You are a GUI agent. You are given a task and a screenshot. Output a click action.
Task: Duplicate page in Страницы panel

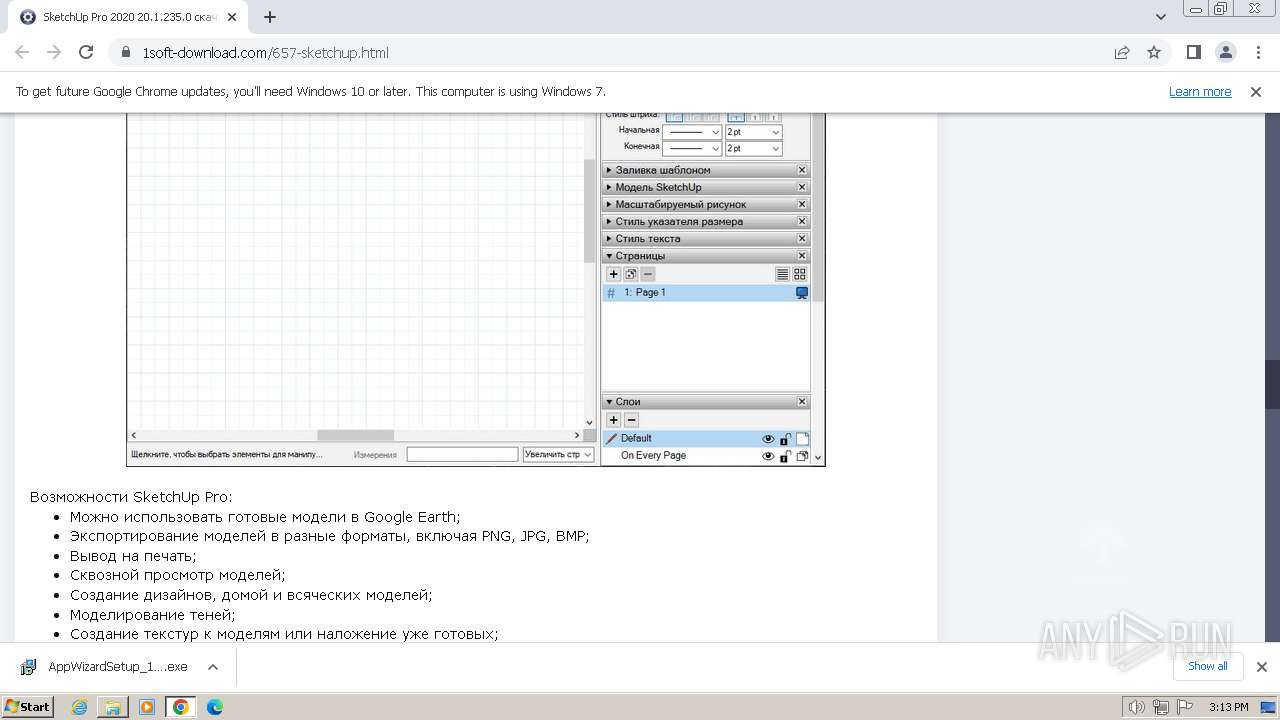(631, 274)
